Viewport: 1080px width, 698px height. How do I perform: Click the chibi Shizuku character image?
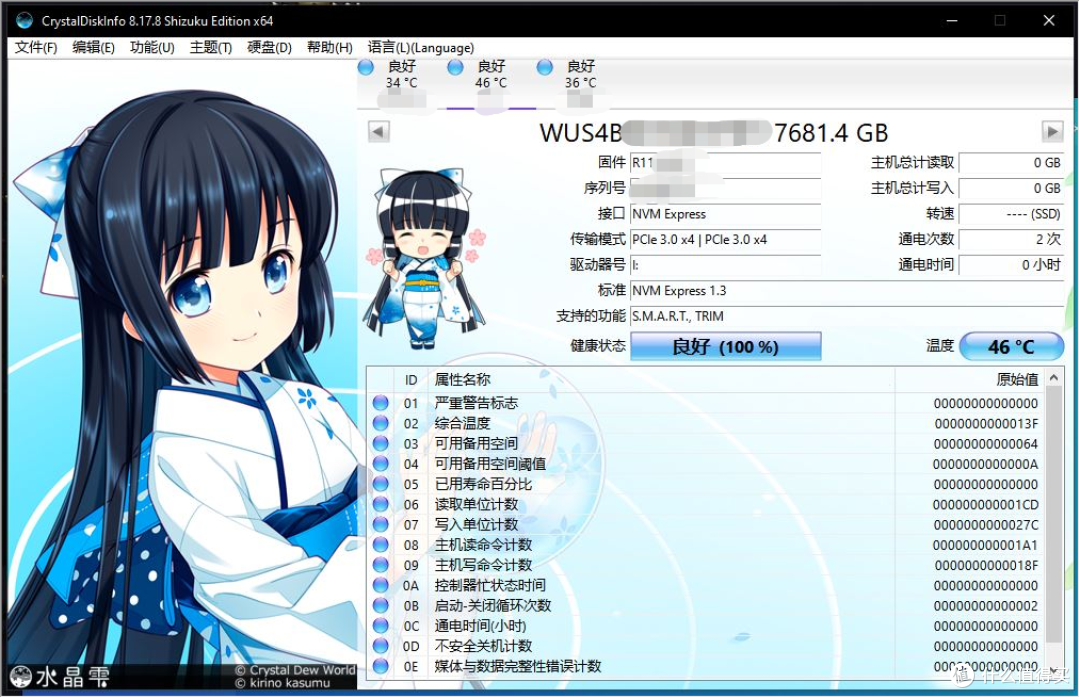click(x=426, y=258)
